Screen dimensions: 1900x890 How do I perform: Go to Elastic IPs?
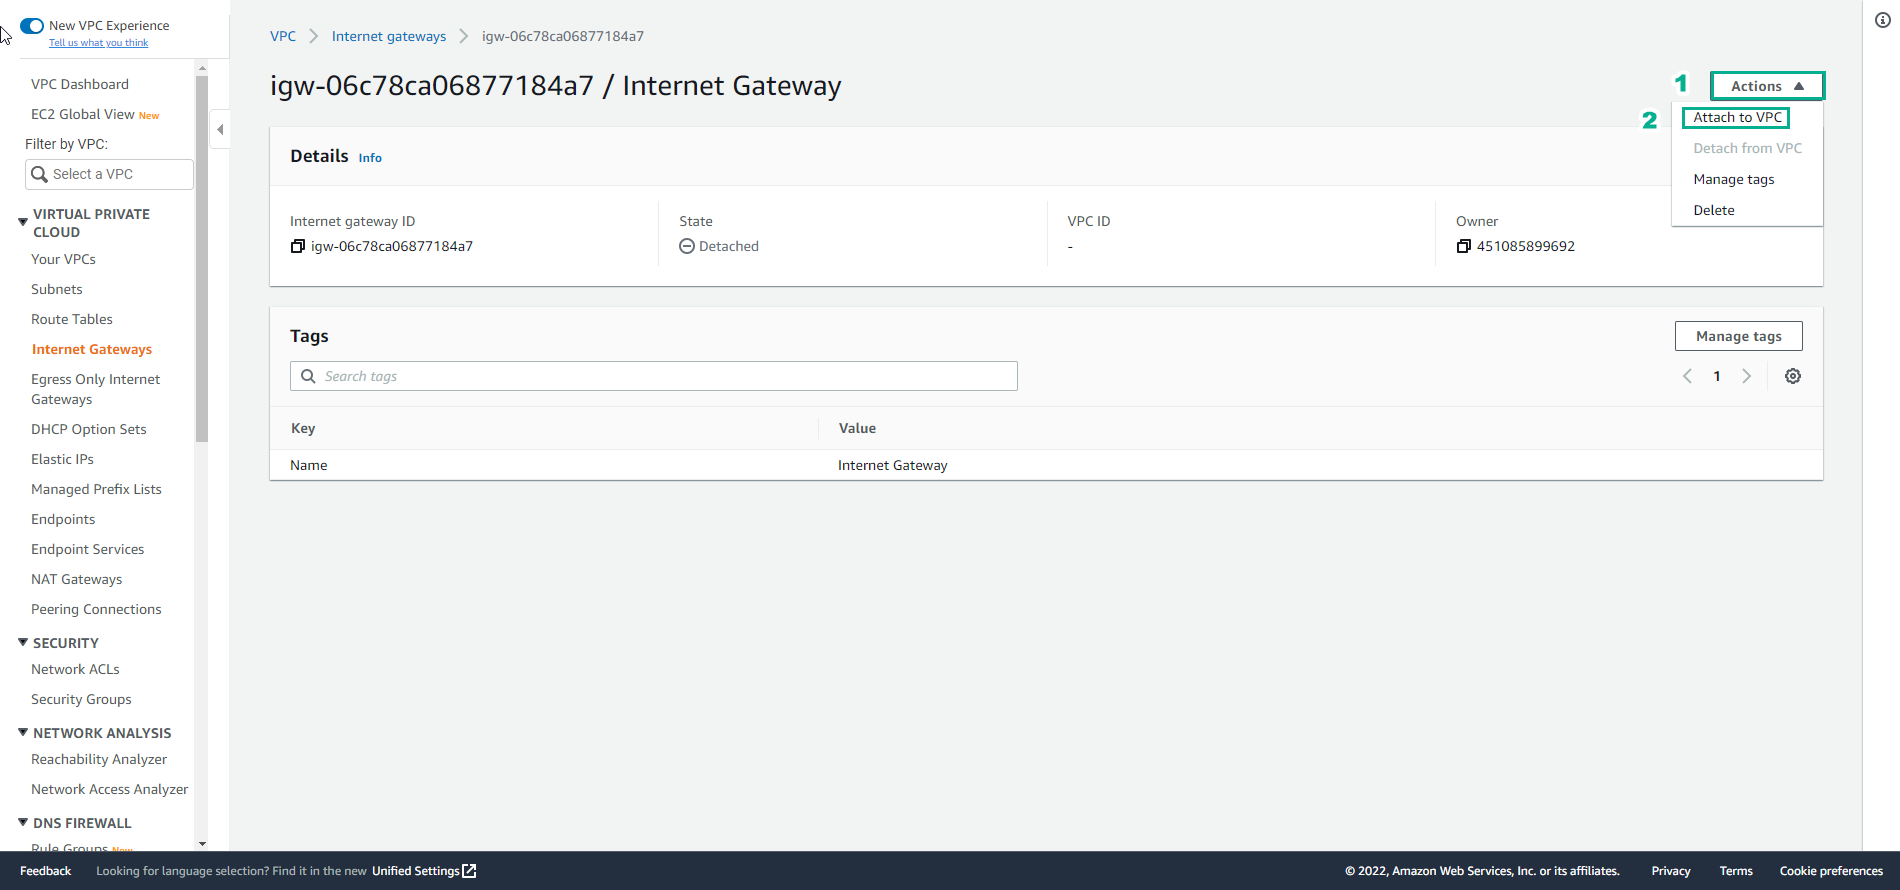tap(62, 459)
